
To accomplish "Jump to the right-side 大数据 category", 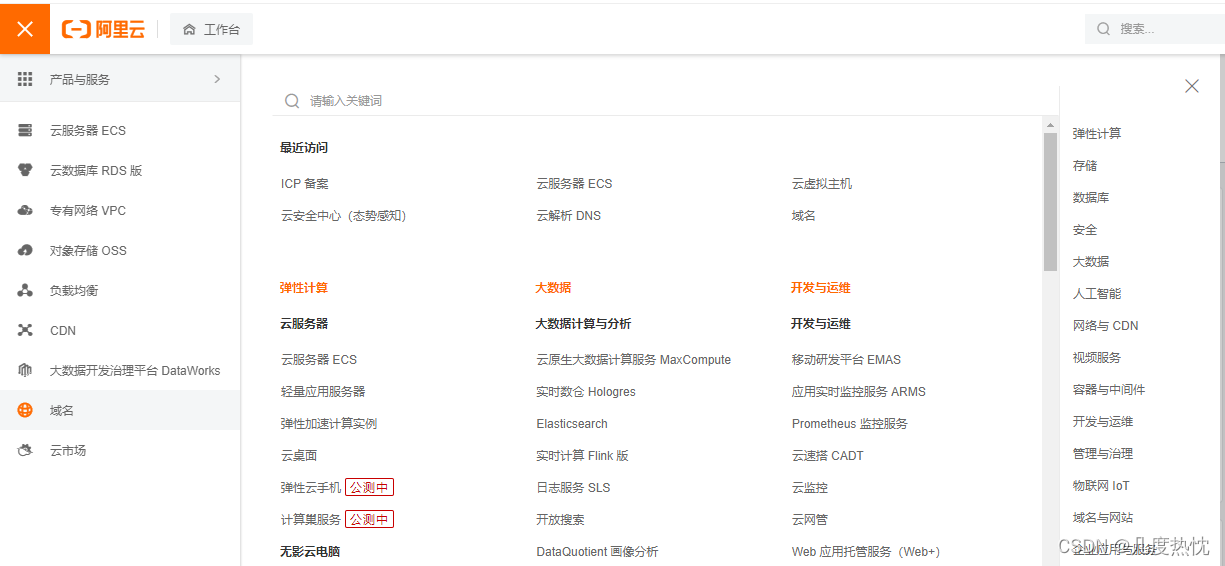I will pos(1091,262).
